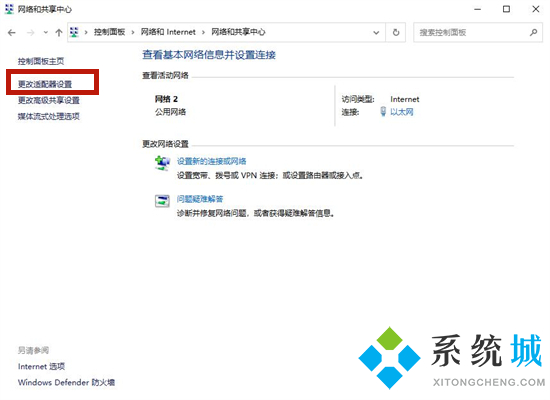Click the 问题疑难解答 troubleshooter icon

click(162, 201)
